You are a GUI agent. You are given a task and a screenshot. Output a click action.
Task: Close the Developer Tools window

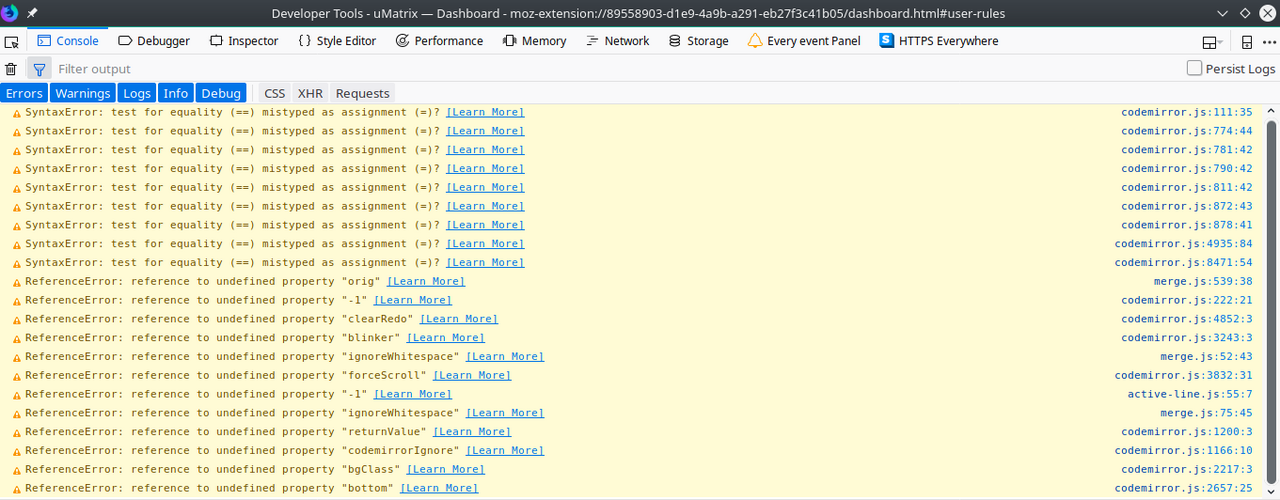coord(1266,12)
